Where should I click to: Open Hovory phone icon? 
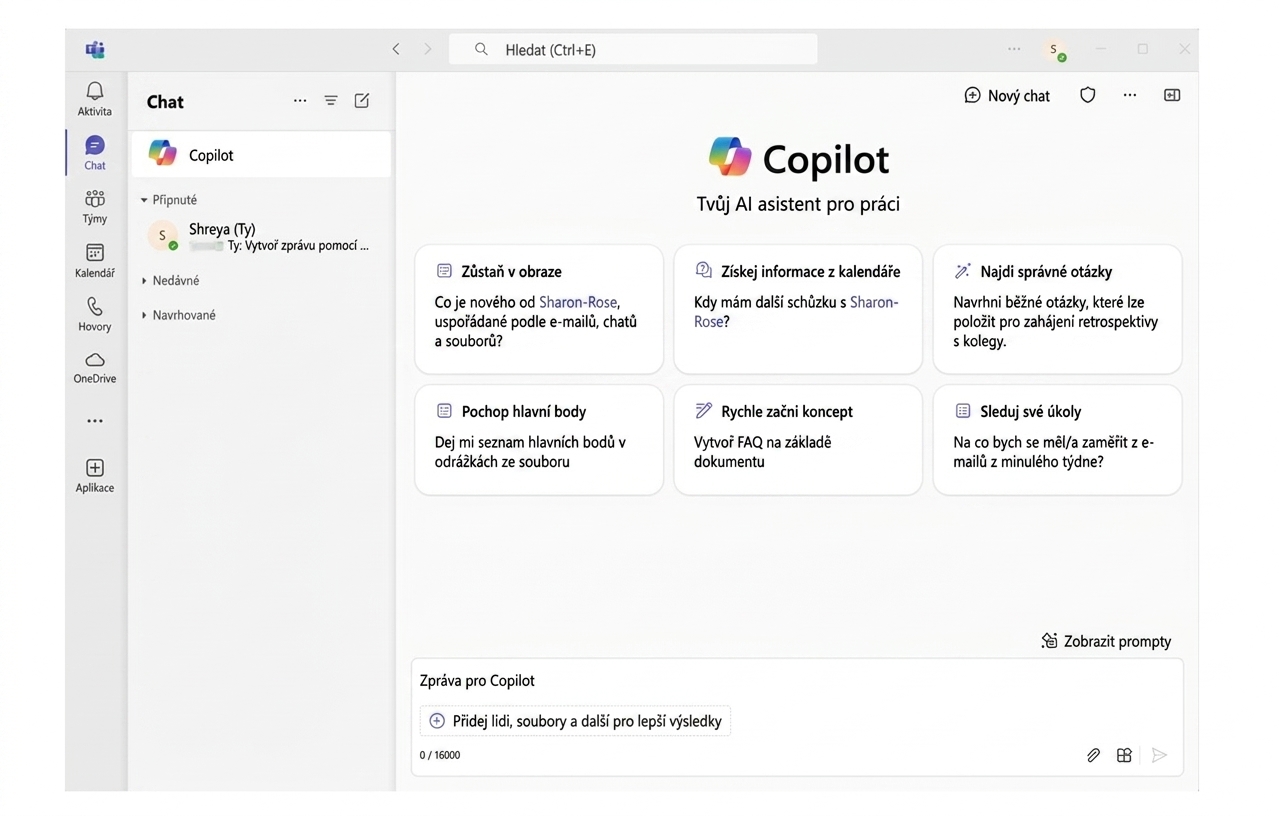95,307
